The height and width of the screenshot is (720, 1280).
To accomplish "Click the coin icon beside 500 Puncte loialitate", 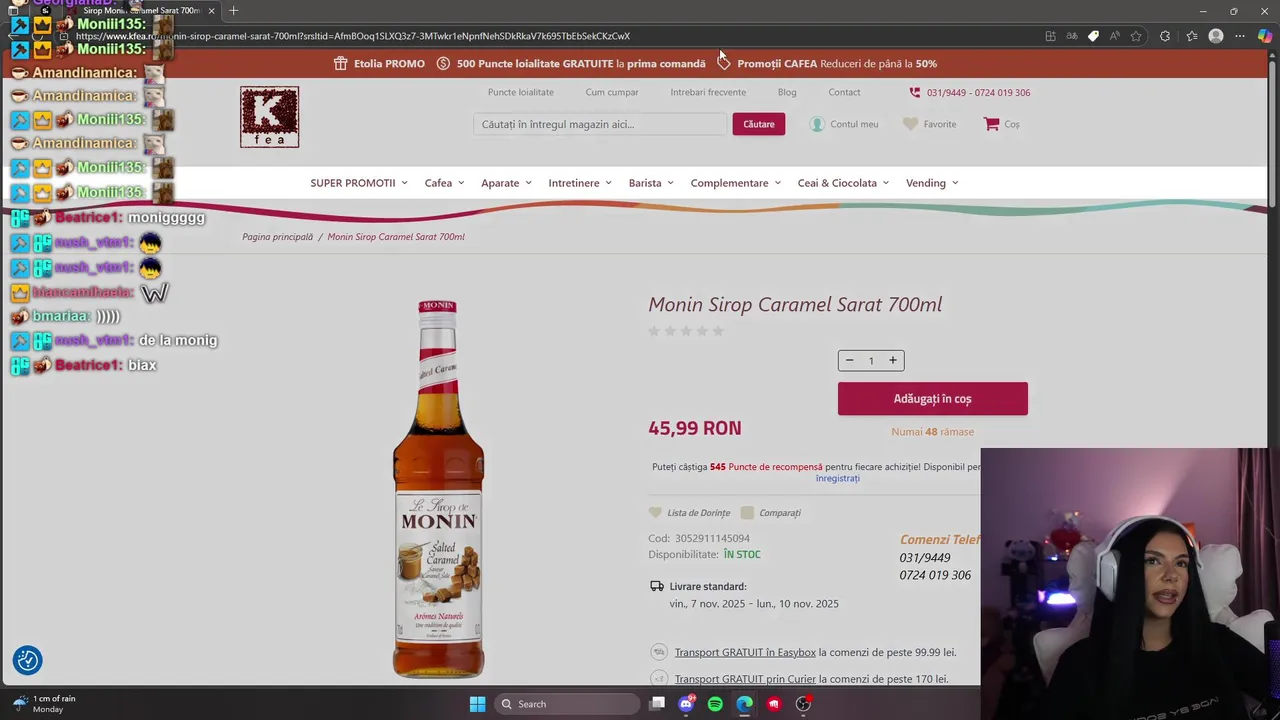I will [443, 63].
